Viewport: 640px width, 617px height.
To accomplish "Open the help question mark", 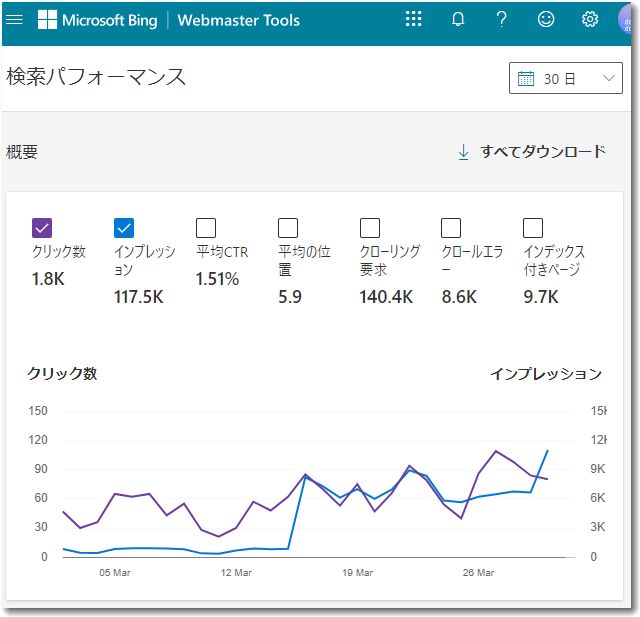I will pos(502,19).
